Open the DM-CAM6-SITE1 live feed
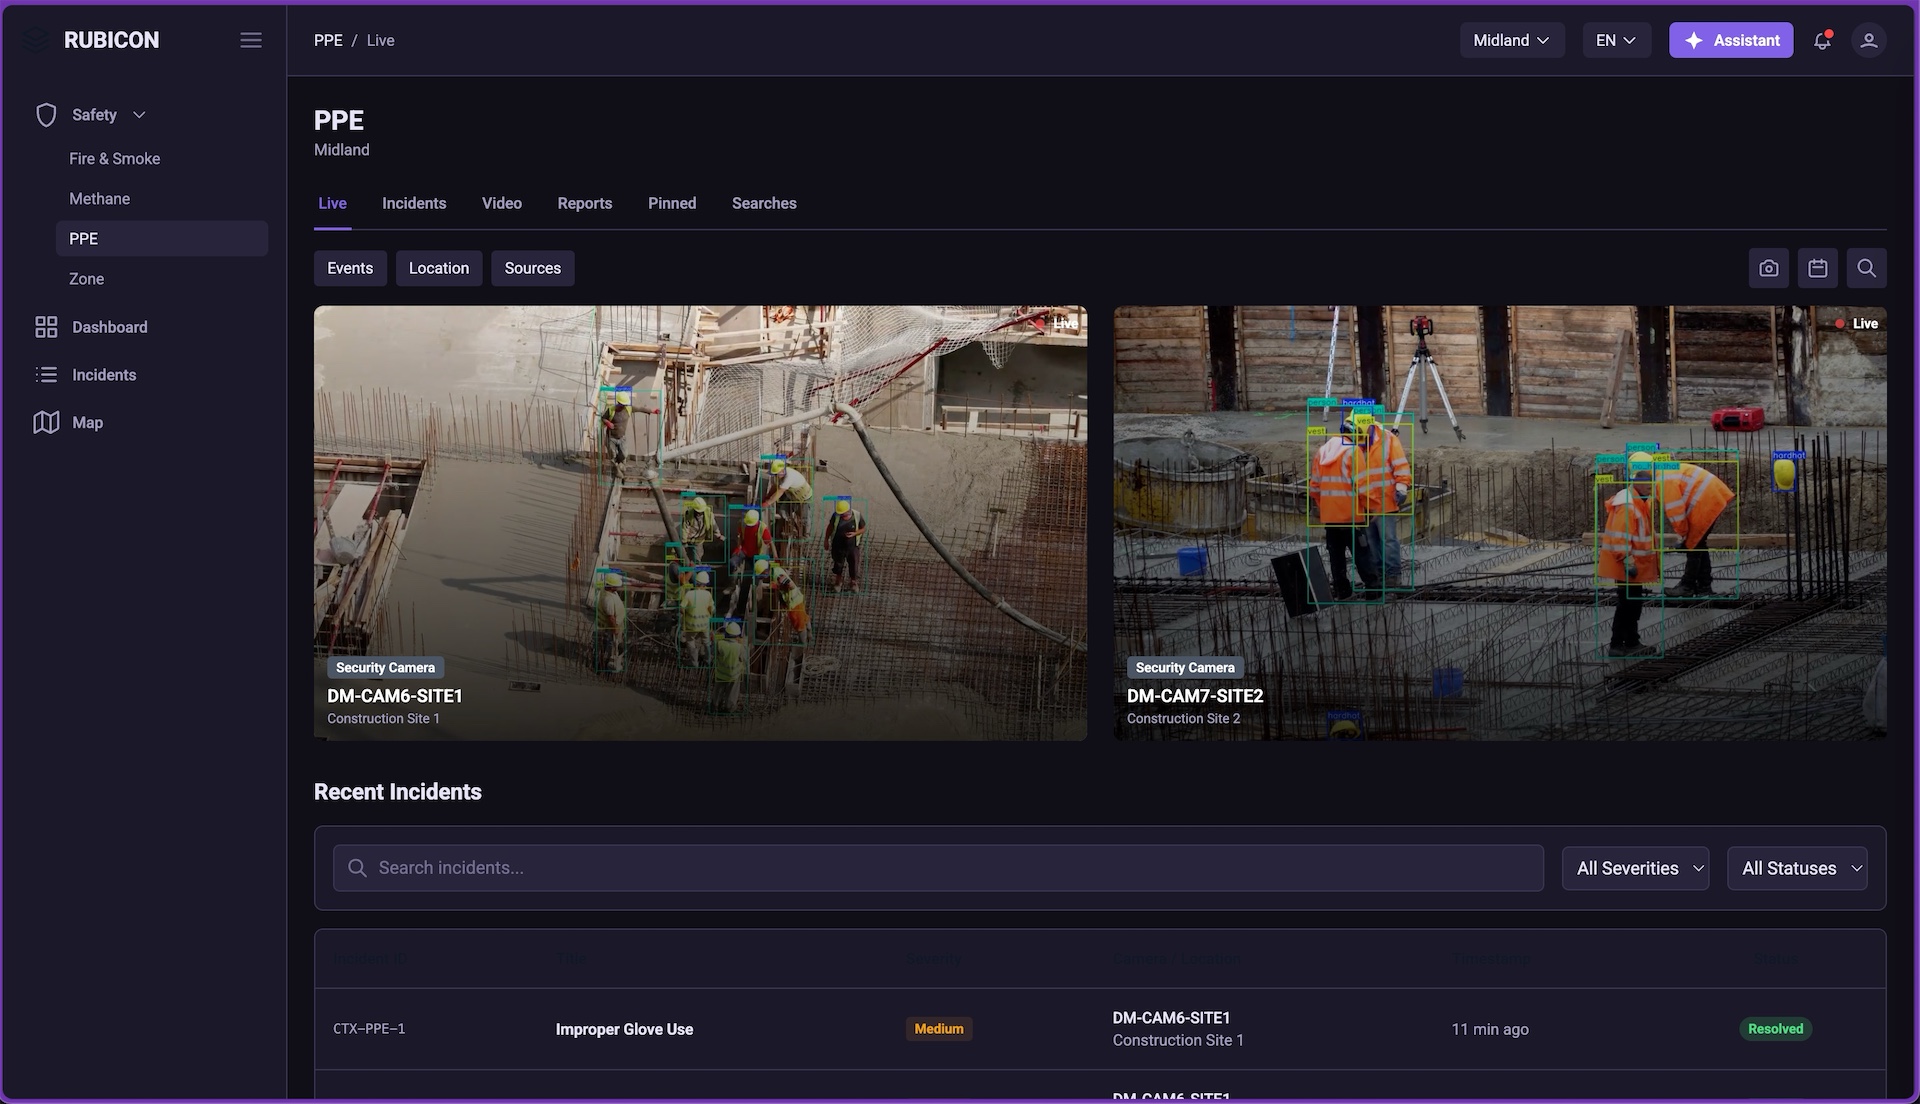Image resolution: width=1920 pixels, height=1104 pixels. point(700,523)
